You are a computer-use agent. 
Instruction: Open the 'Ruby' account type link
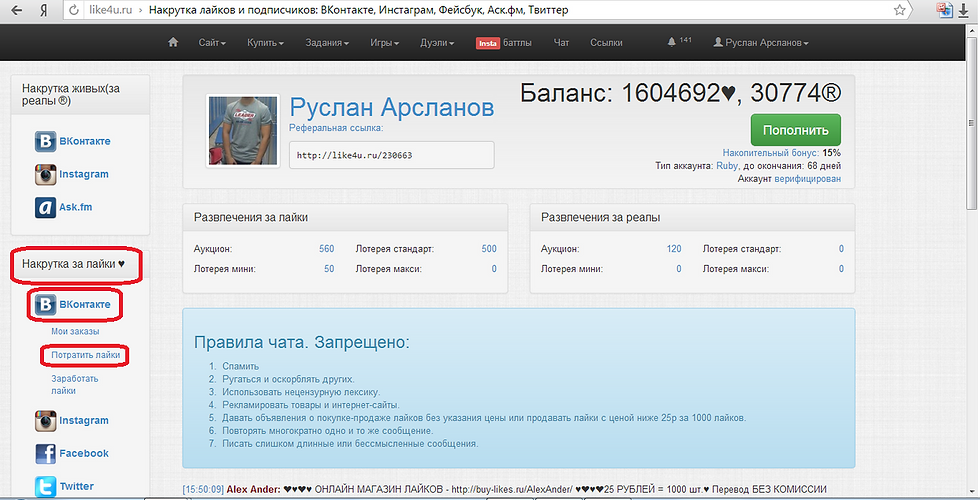coord(727,166)
